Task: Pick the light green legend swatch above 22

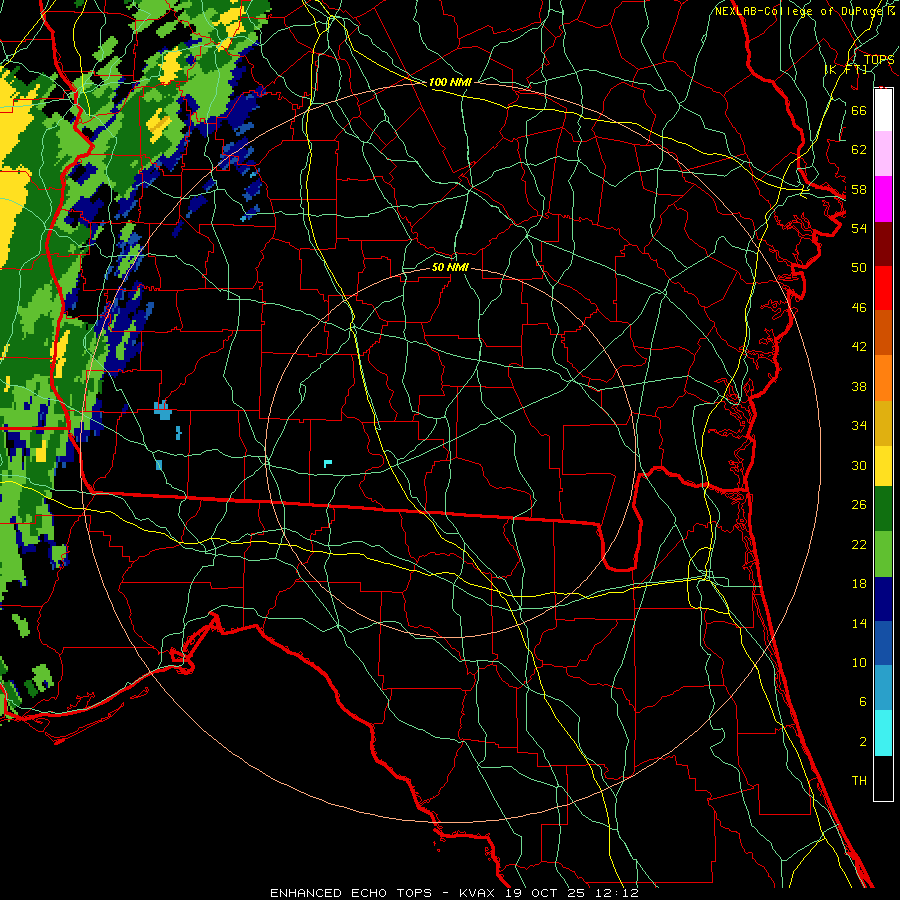Action: point(883,554)
